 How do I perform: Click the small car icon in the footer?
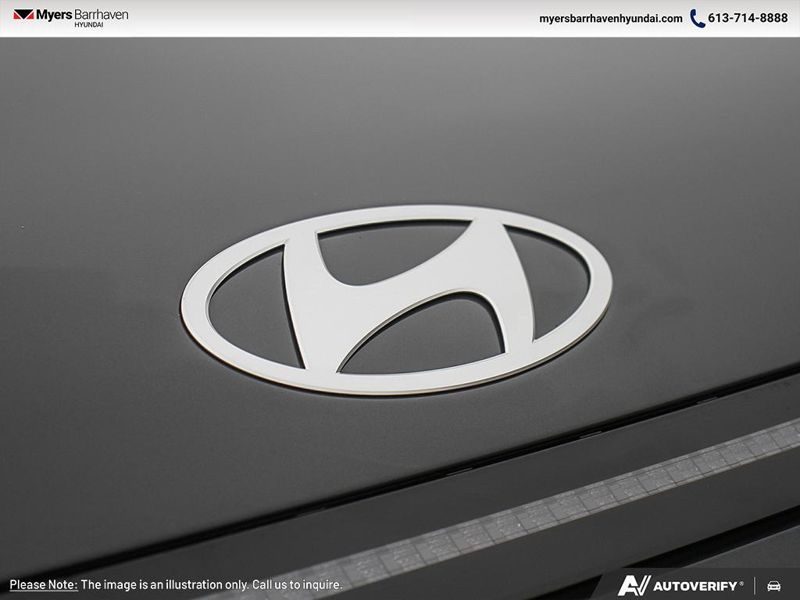pos(774,585)
